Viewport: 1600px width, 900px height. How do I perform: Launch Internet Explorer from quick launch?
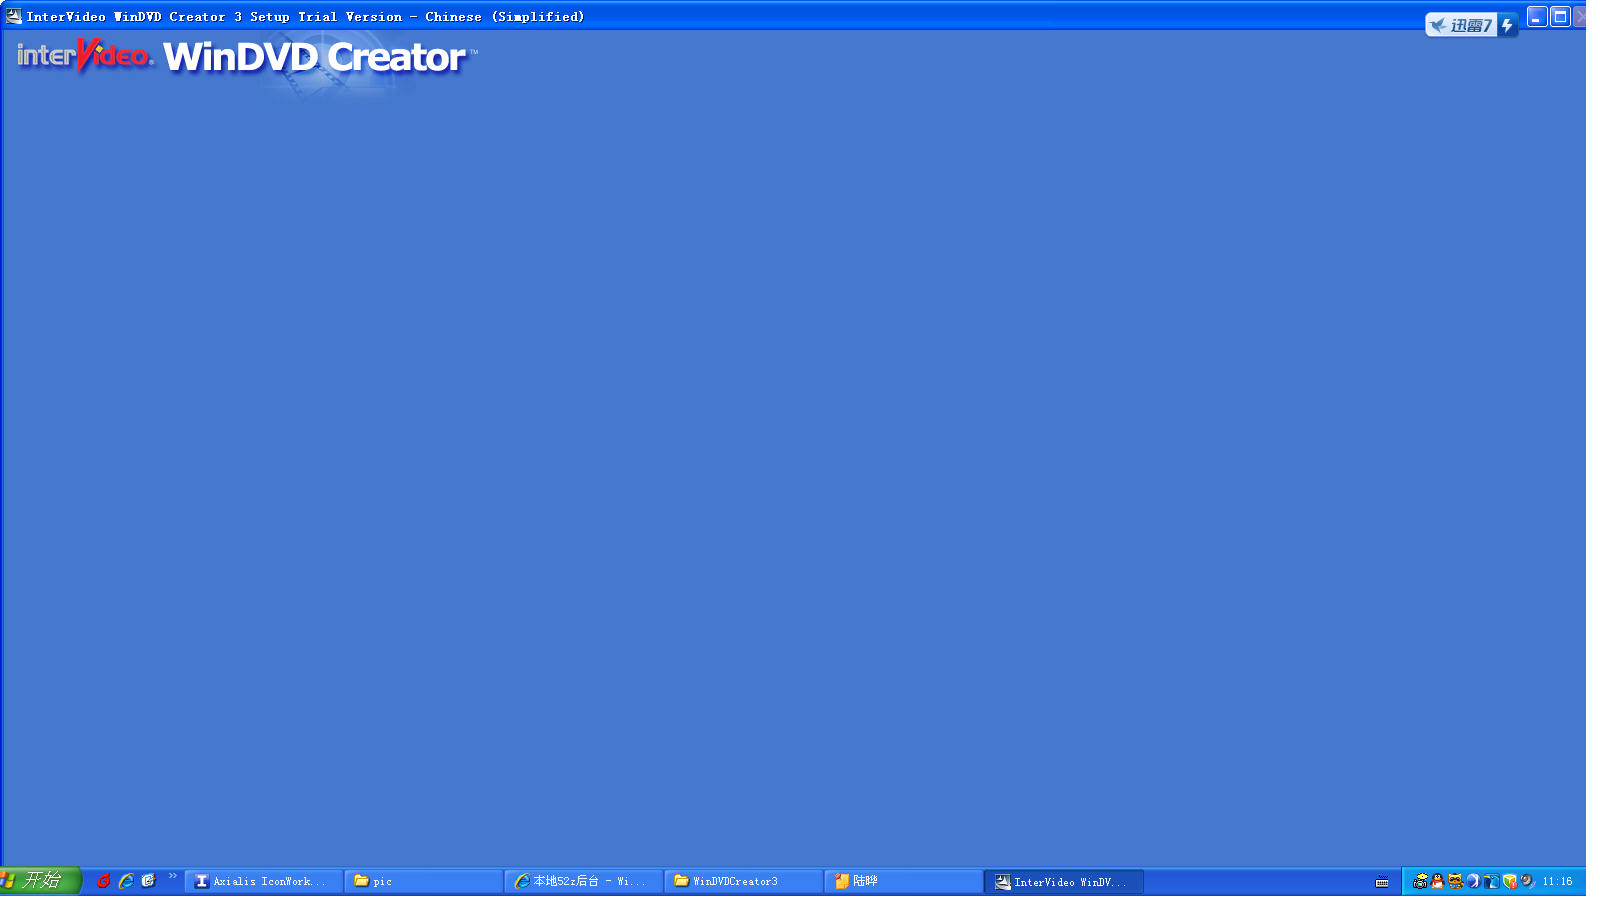tap(126, 881)
